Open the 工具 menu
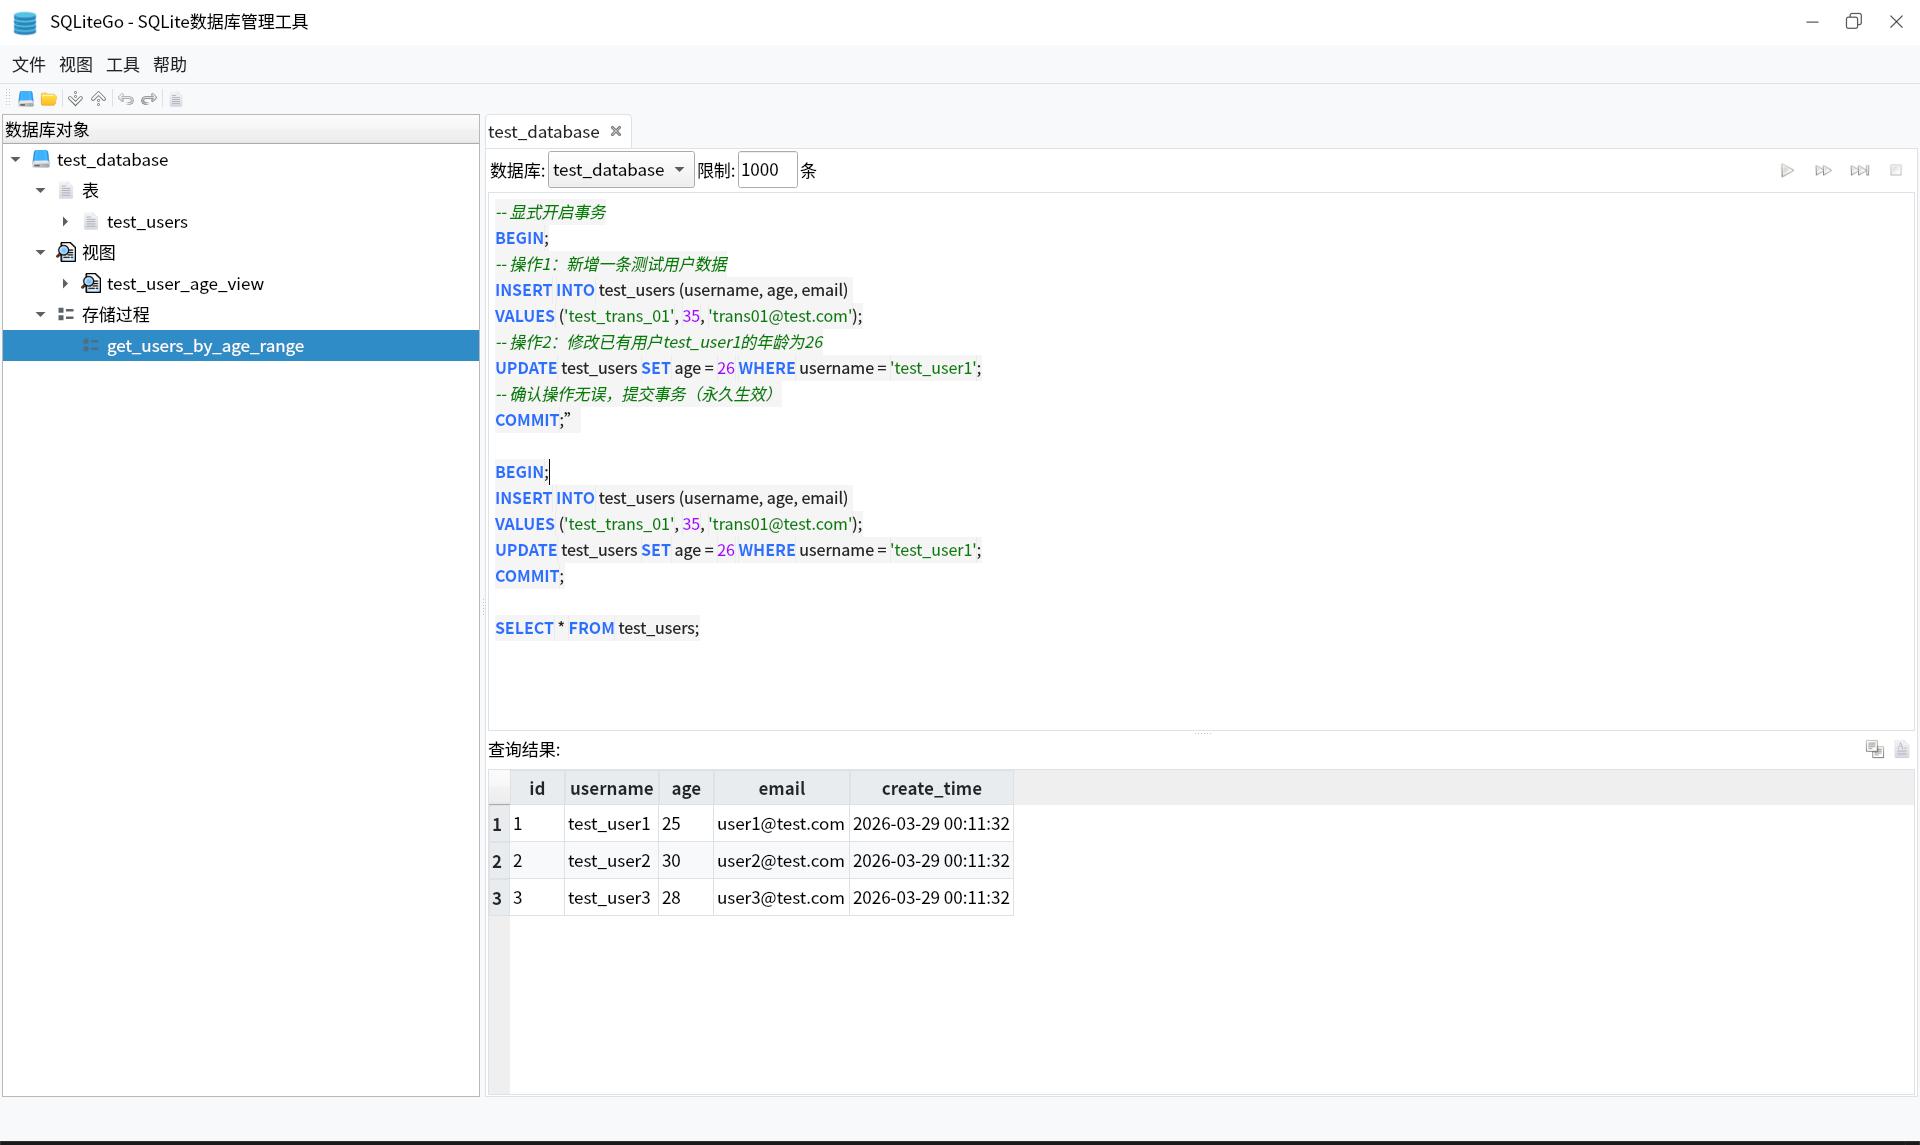Screen dimensions: 1920x1145 [122, 65]
